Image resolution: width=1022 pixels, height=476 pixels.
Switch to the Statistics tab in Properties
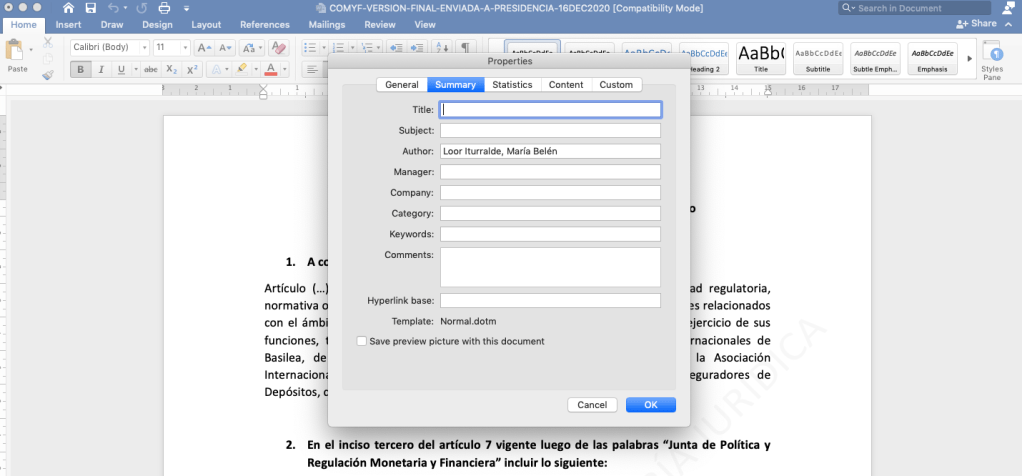512,85
